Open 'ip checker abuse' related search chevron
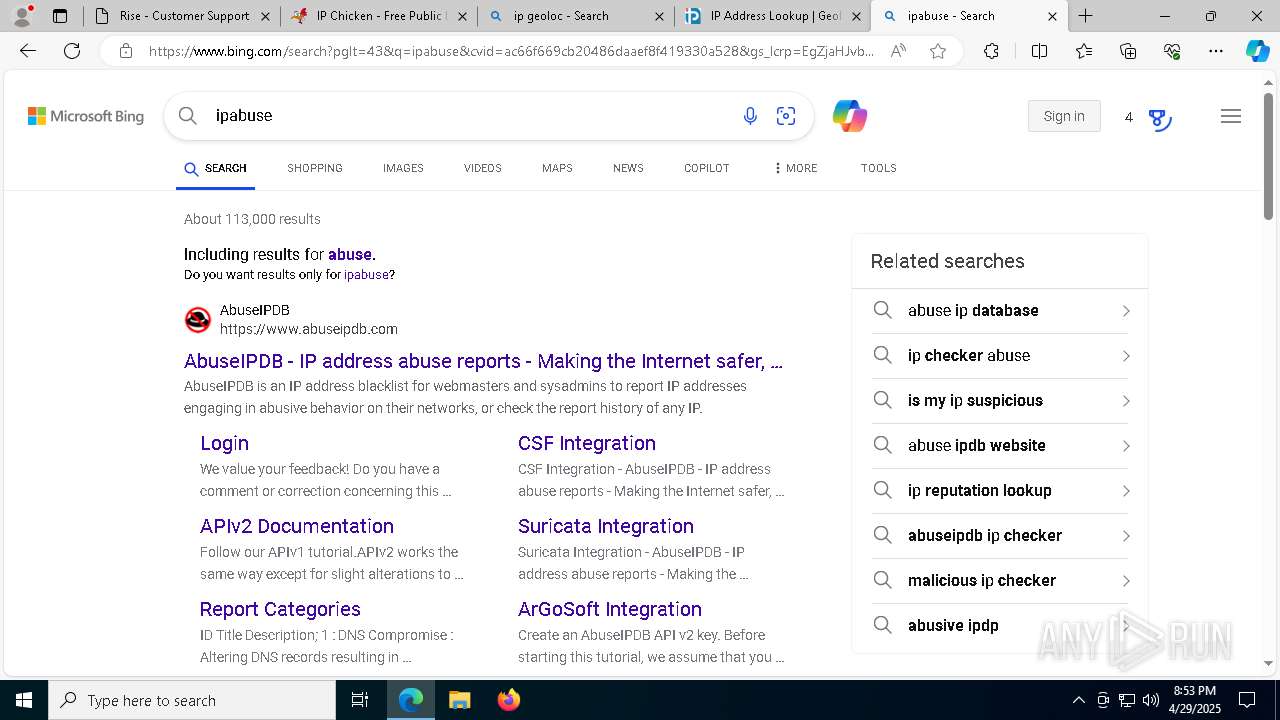Viewport: 1280px width, 720px height. (x=1126, y=356)
